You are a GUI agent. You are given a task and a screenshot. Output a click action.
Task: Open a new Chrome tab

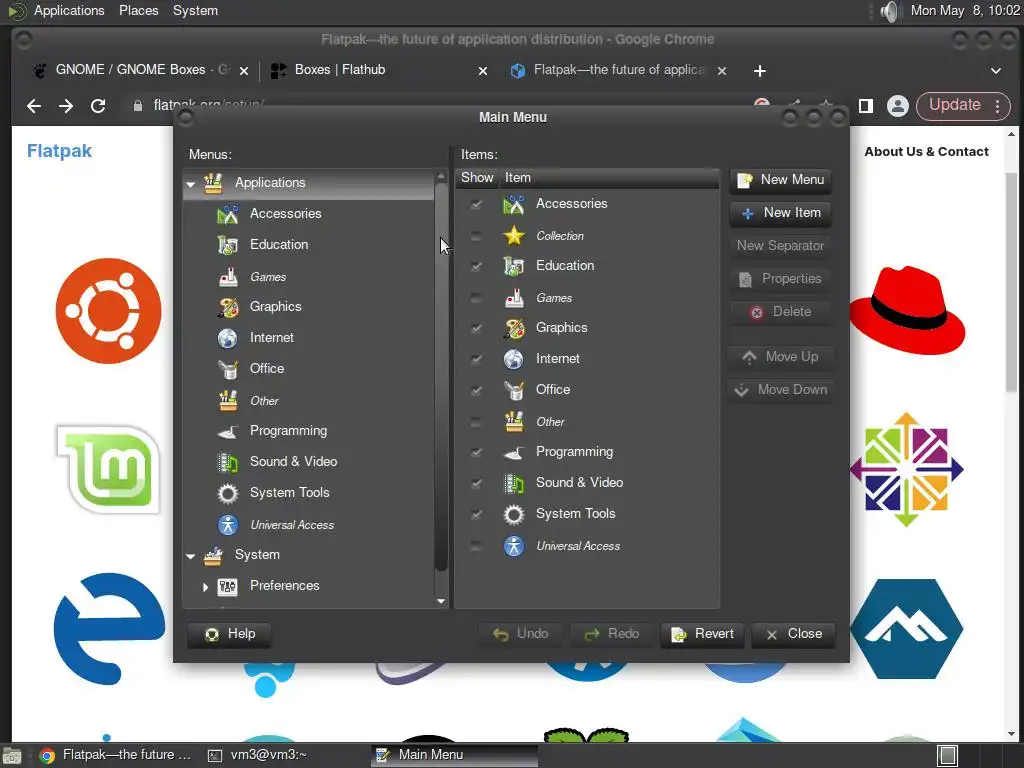point(760,71)
